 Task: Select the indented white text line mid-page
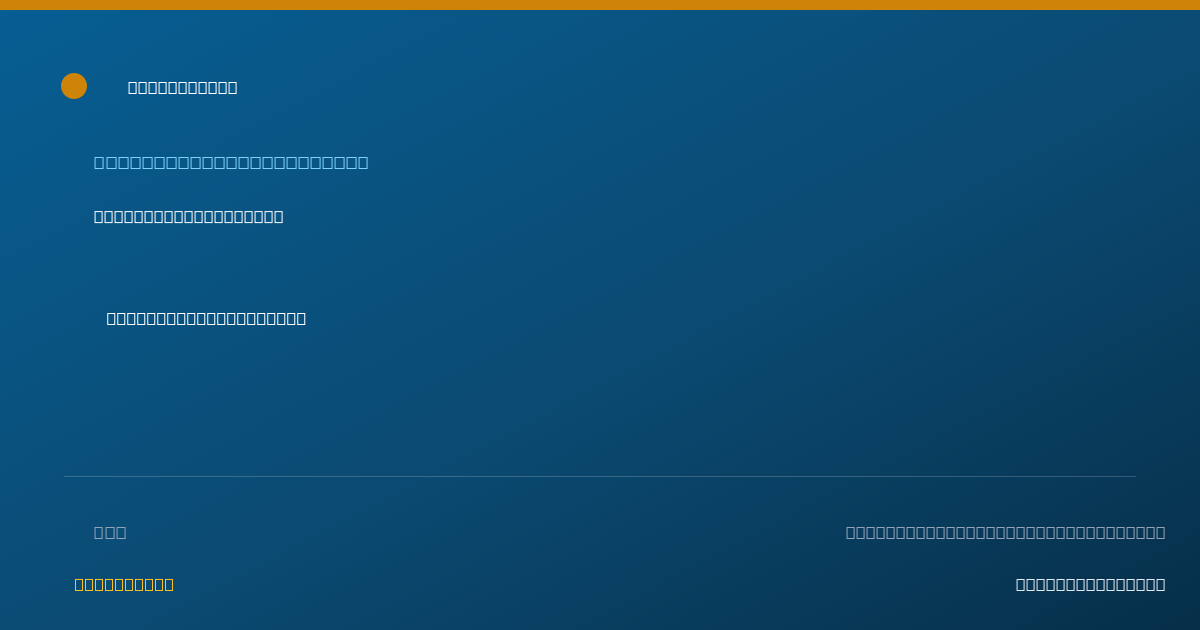pos(207,318)
